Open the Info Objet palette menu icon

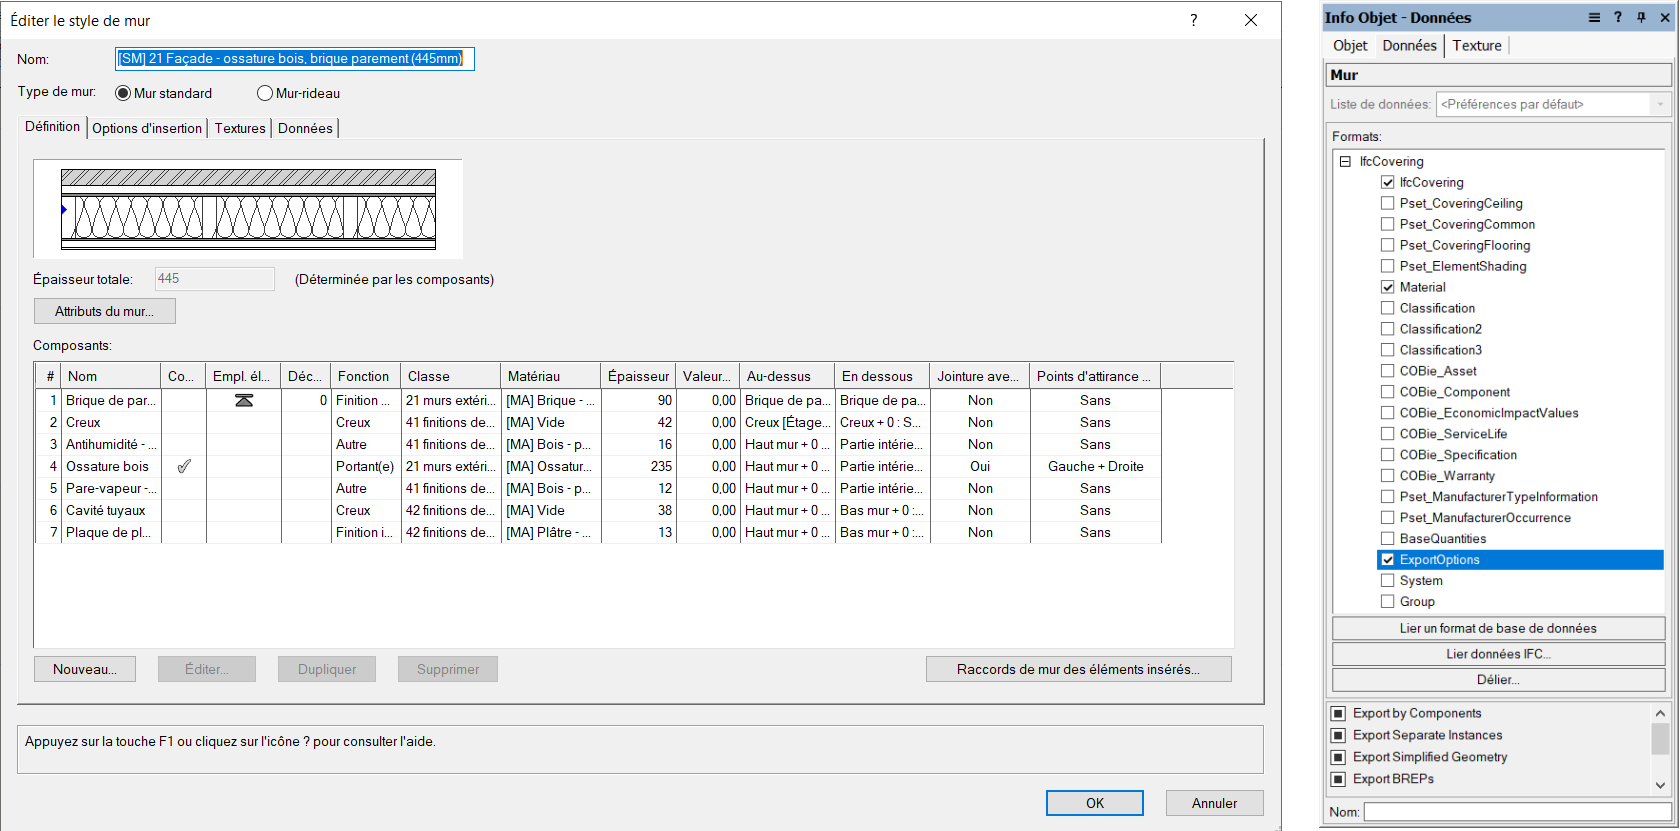click(1594, 18)
